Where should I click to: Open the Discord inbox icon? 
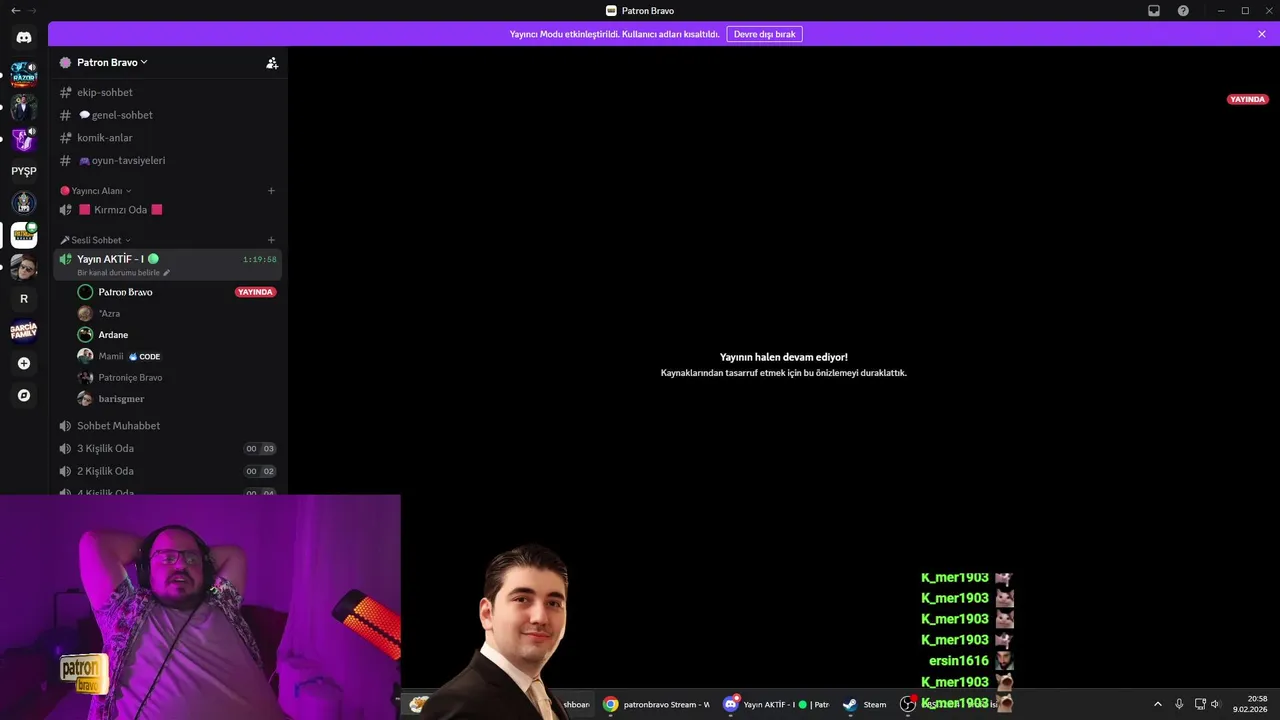pyautogui.click(x=1154, y=11)
